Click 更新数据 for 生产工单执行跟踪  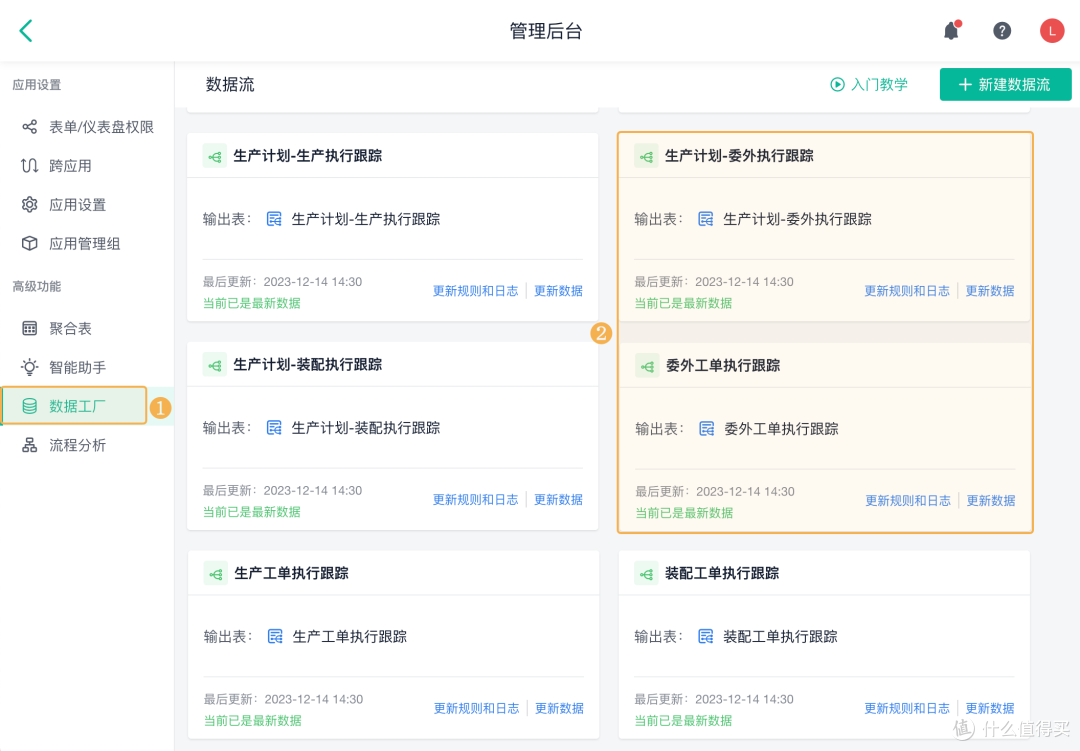559,708
